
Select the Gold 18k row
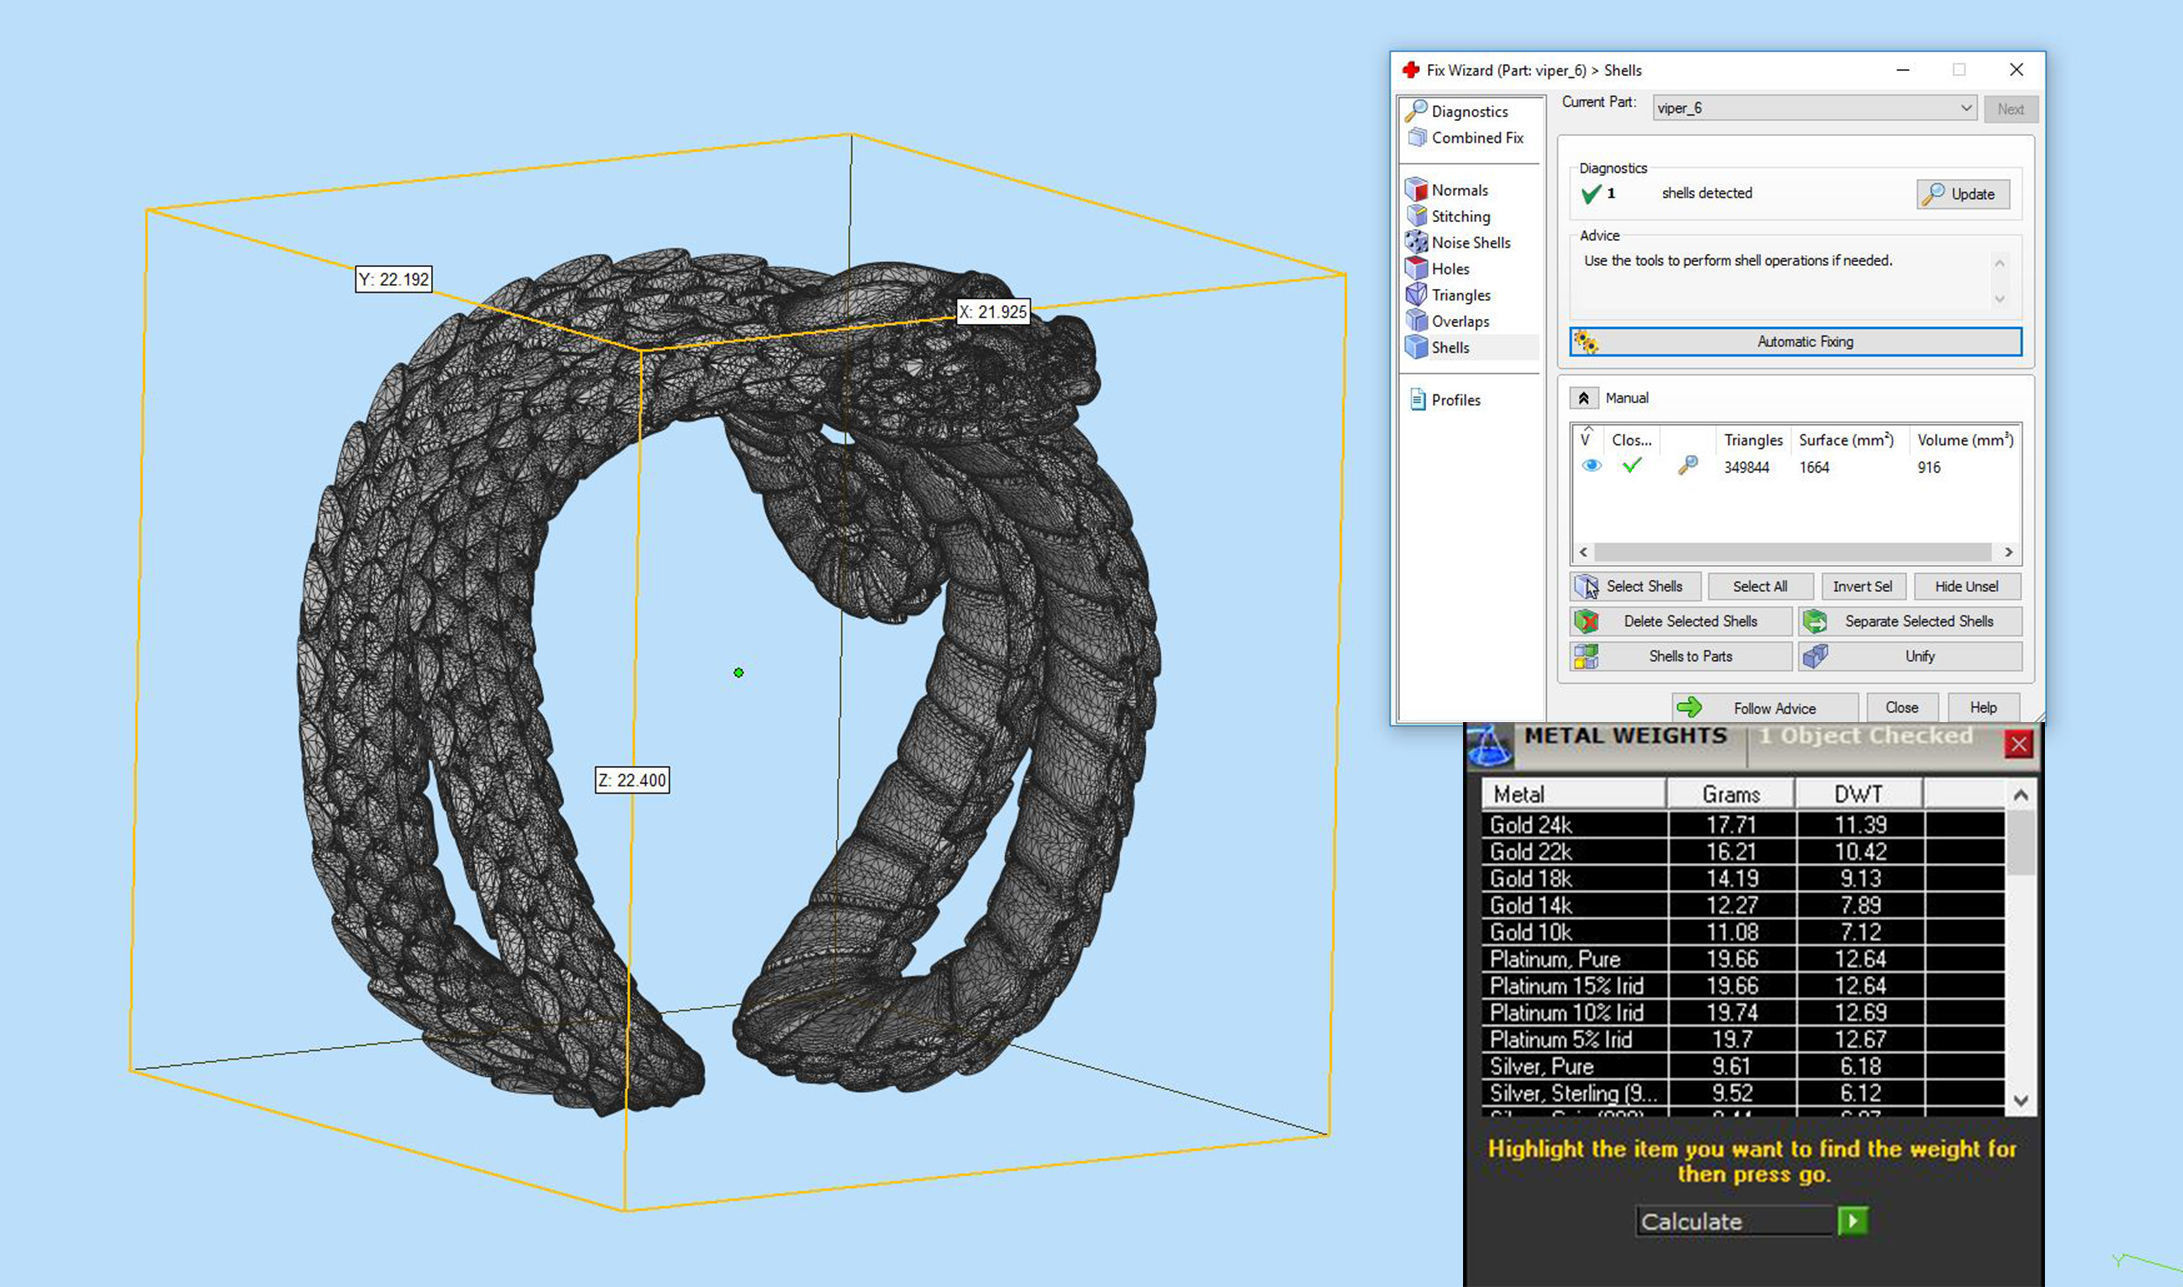pyautogui.click(x=1742, y=879)
